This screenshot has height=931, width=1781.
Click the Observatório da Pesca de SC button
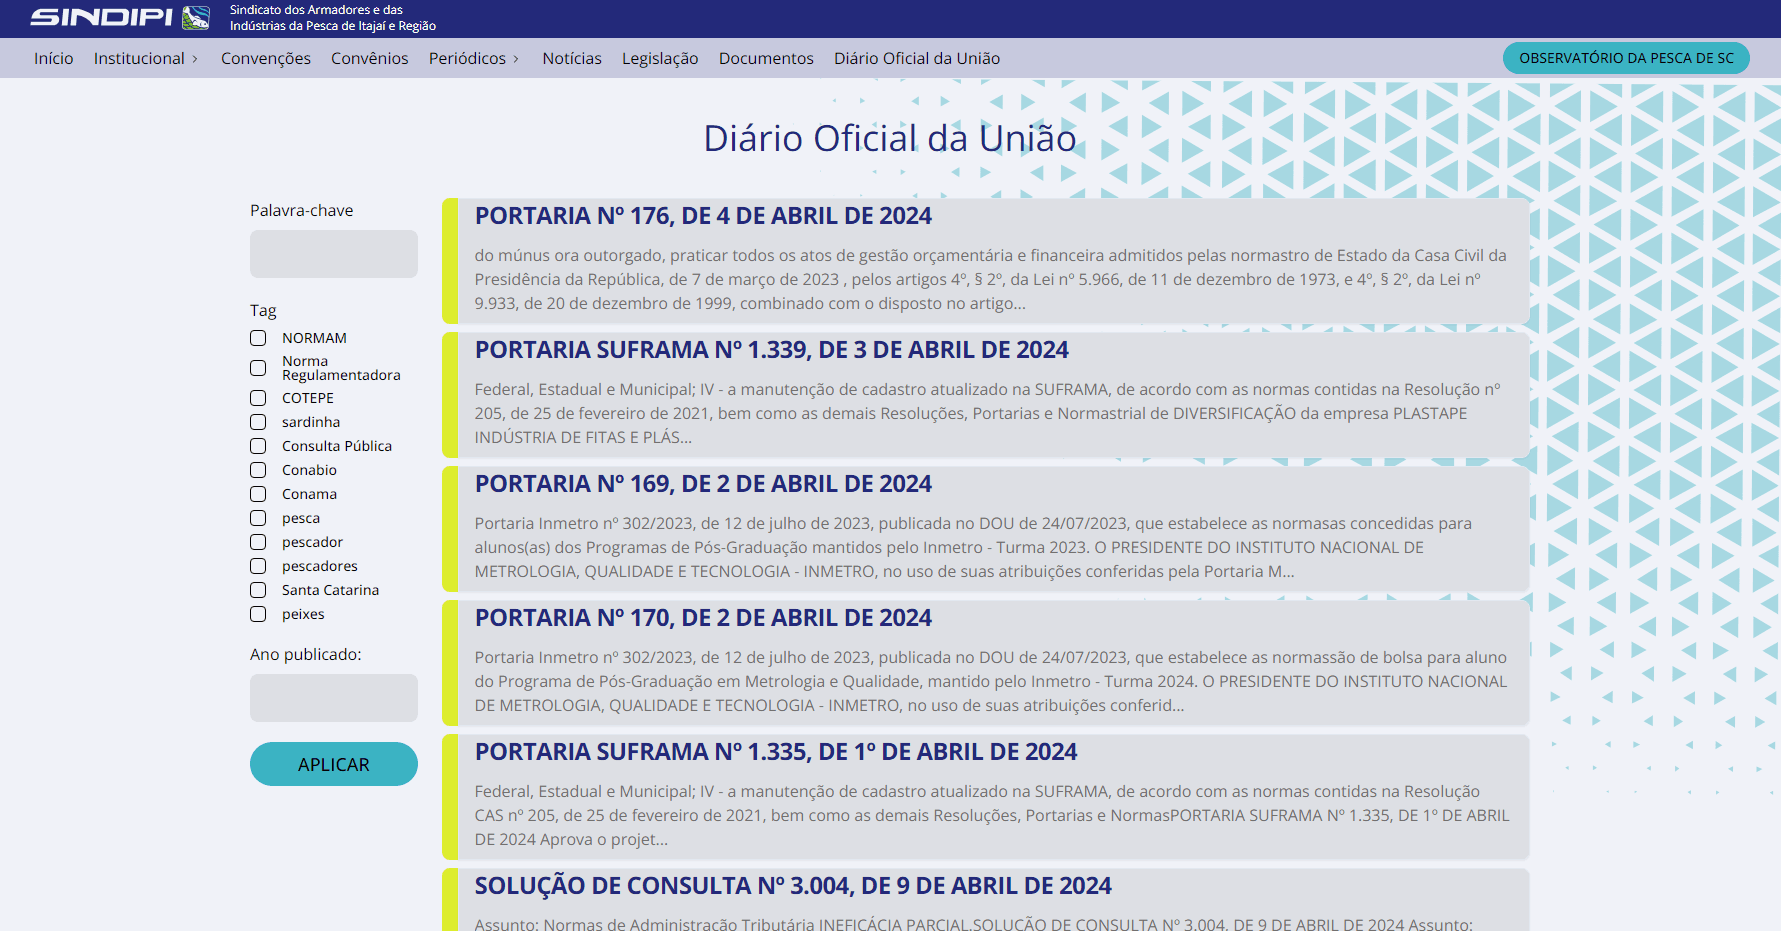click(1625, 58)
